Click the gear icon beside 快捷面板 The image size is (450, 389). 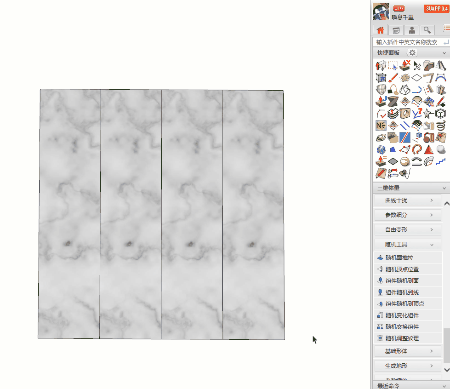[412, 53]
